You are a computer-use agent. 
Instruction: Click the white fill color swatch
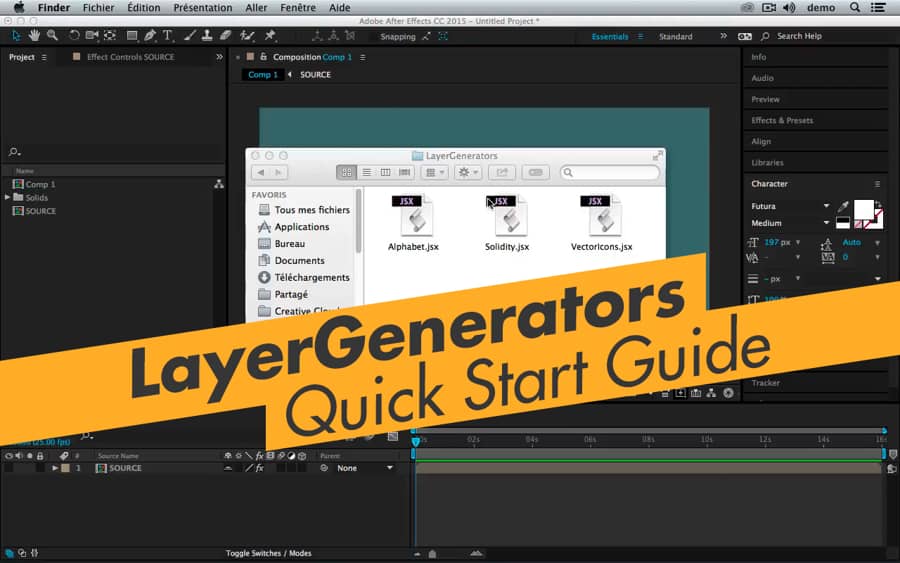[x=863, y=210]
